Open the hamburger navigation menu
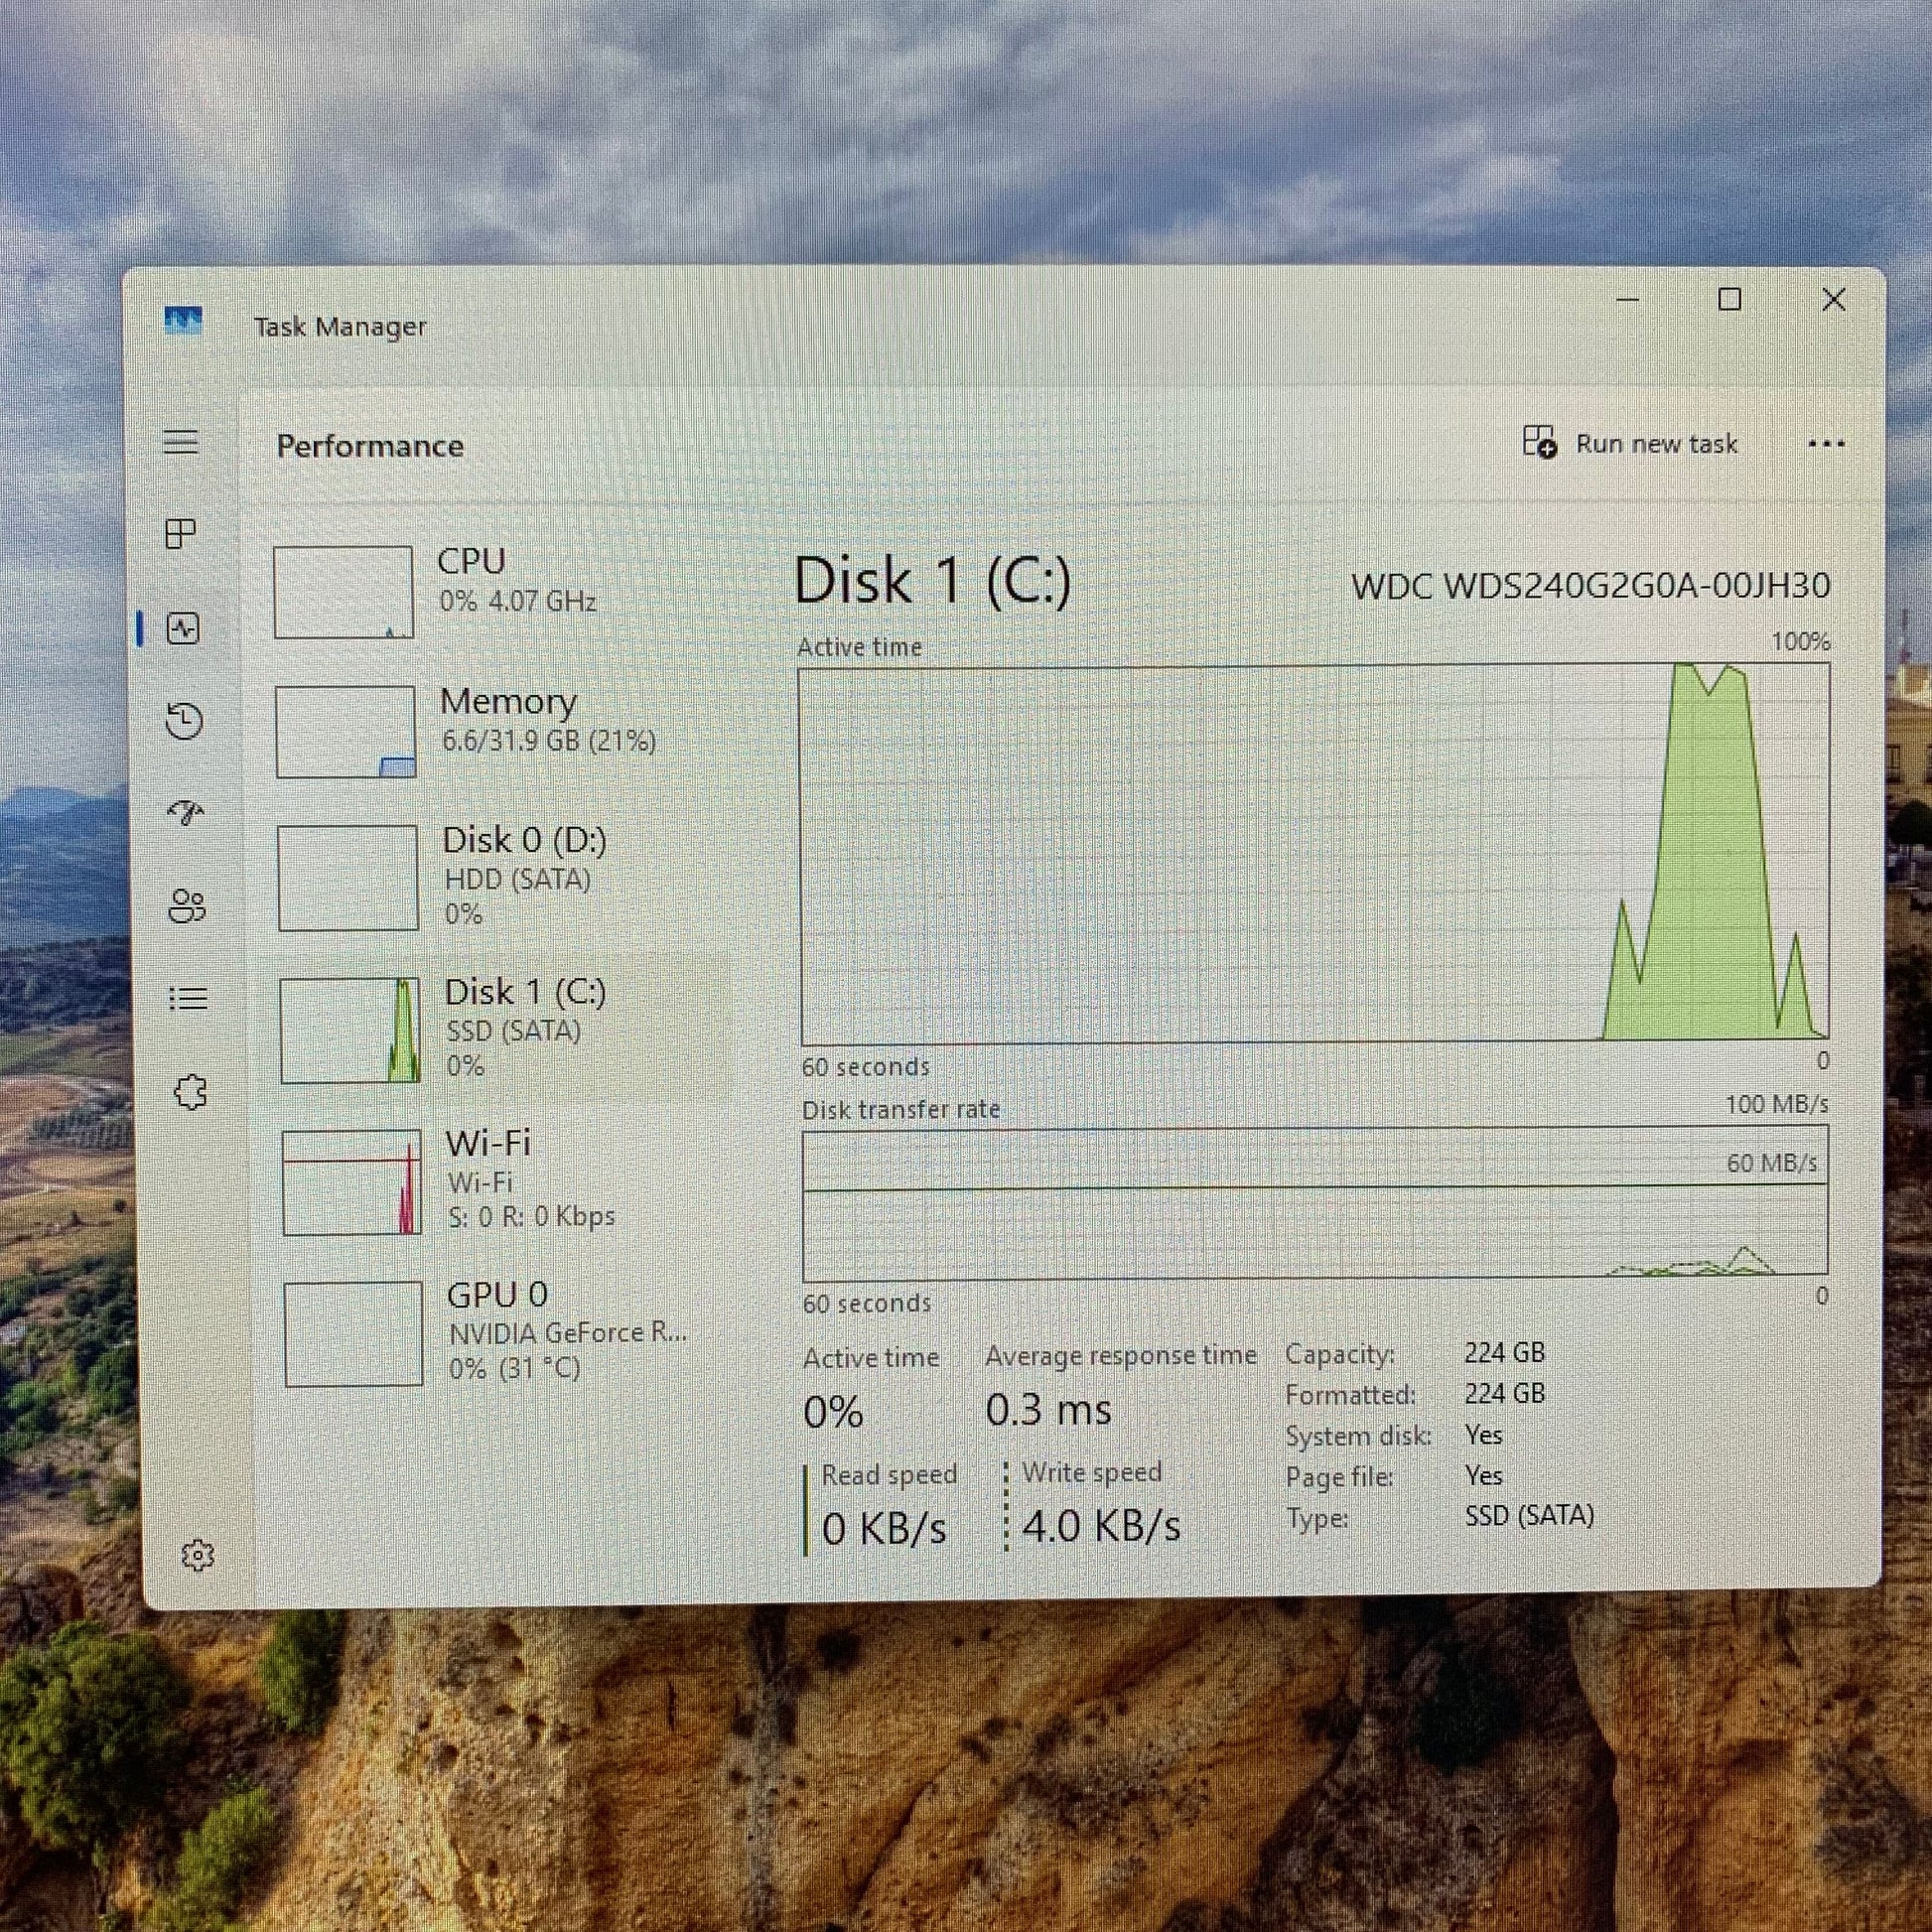 coord(181,441)
